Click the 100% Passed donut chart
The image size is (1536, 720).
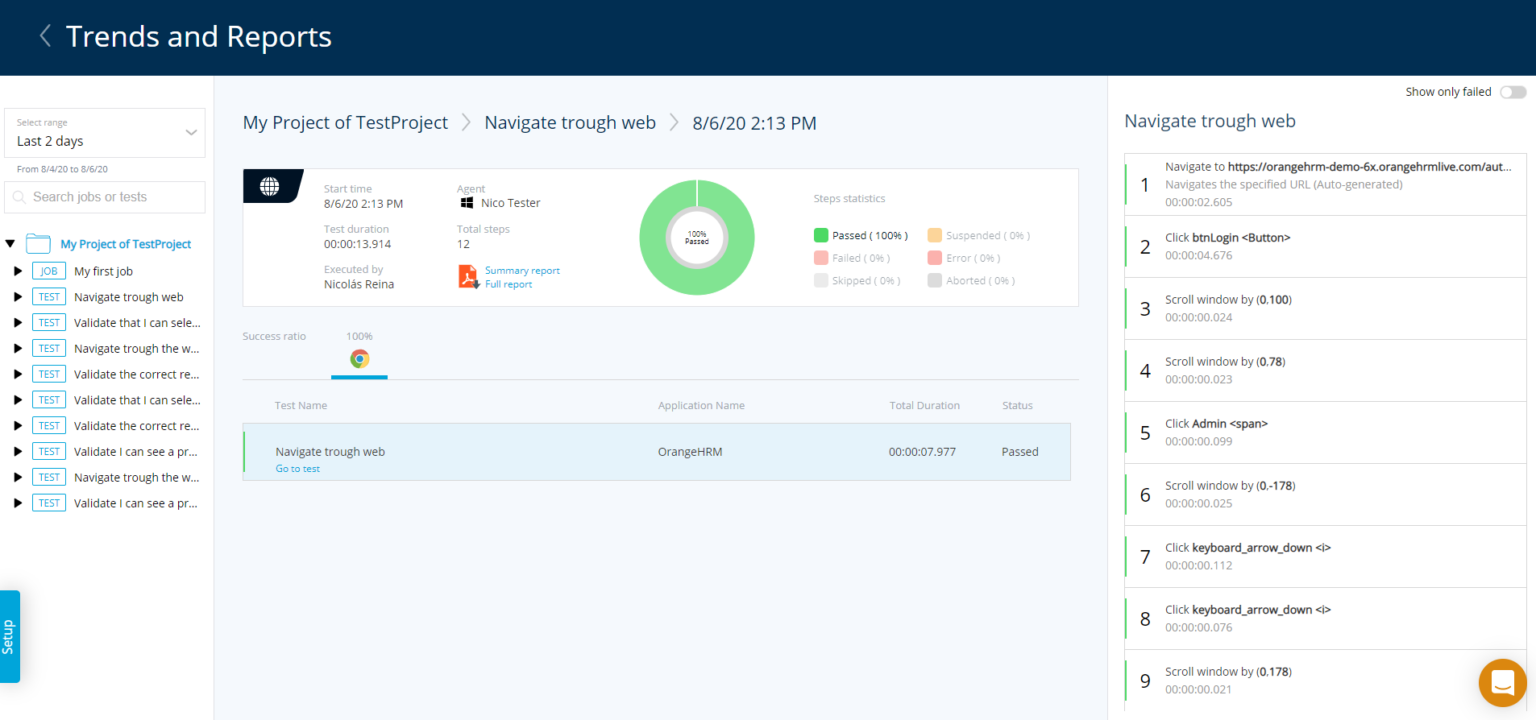click(x=697, y=237)
